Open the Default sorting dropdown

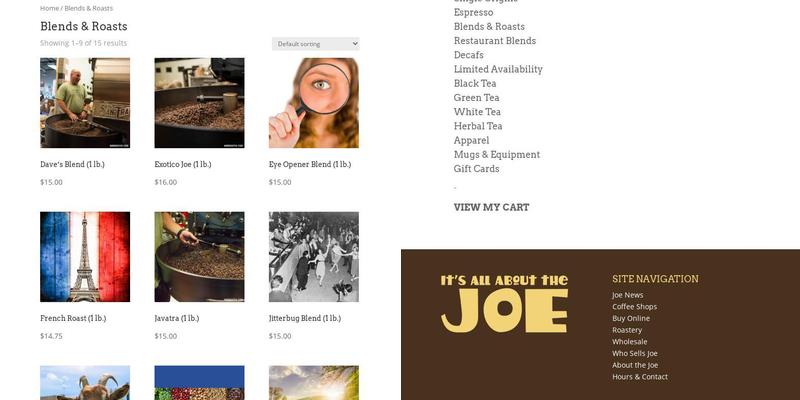pyautogui.click(x=315, y=44)
